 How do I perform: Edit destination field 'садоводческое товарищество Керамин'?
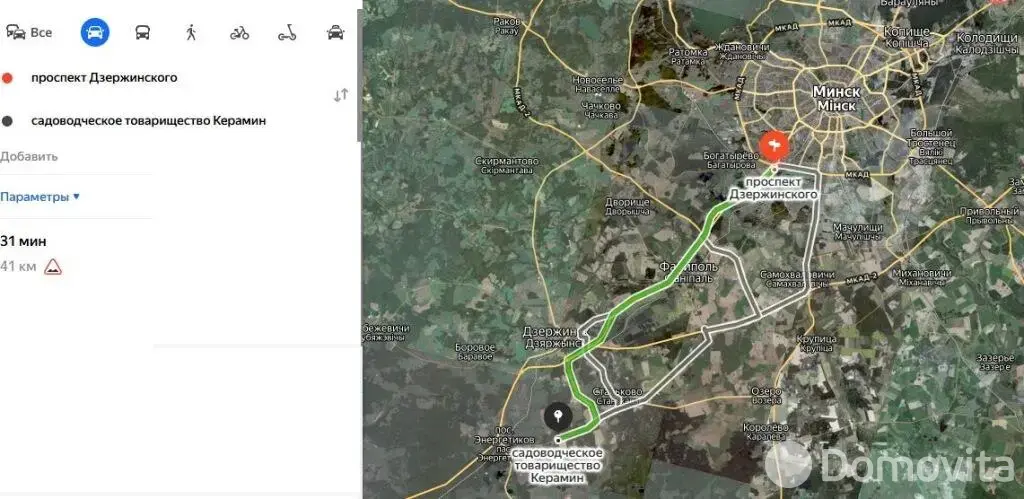coord(148,120)
